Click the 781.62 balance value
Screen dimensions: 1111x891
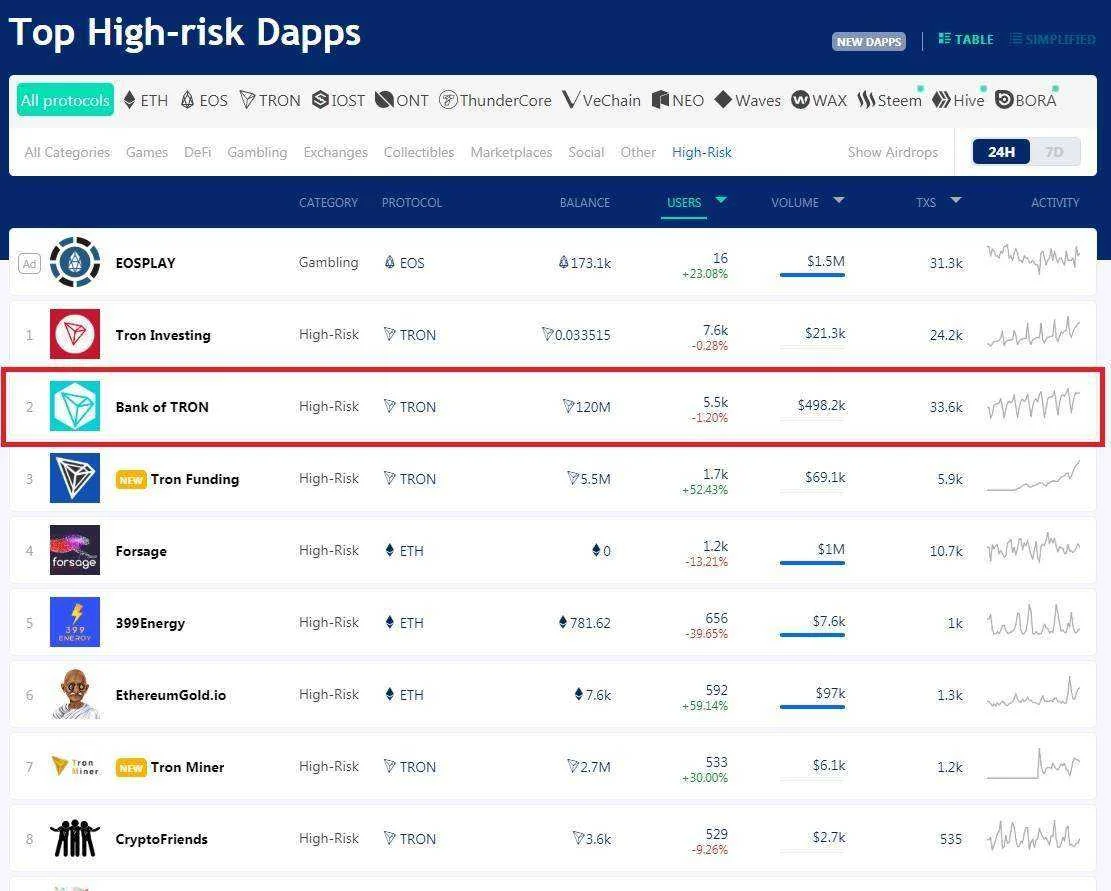pyautogui.click(x=585, y=623)
